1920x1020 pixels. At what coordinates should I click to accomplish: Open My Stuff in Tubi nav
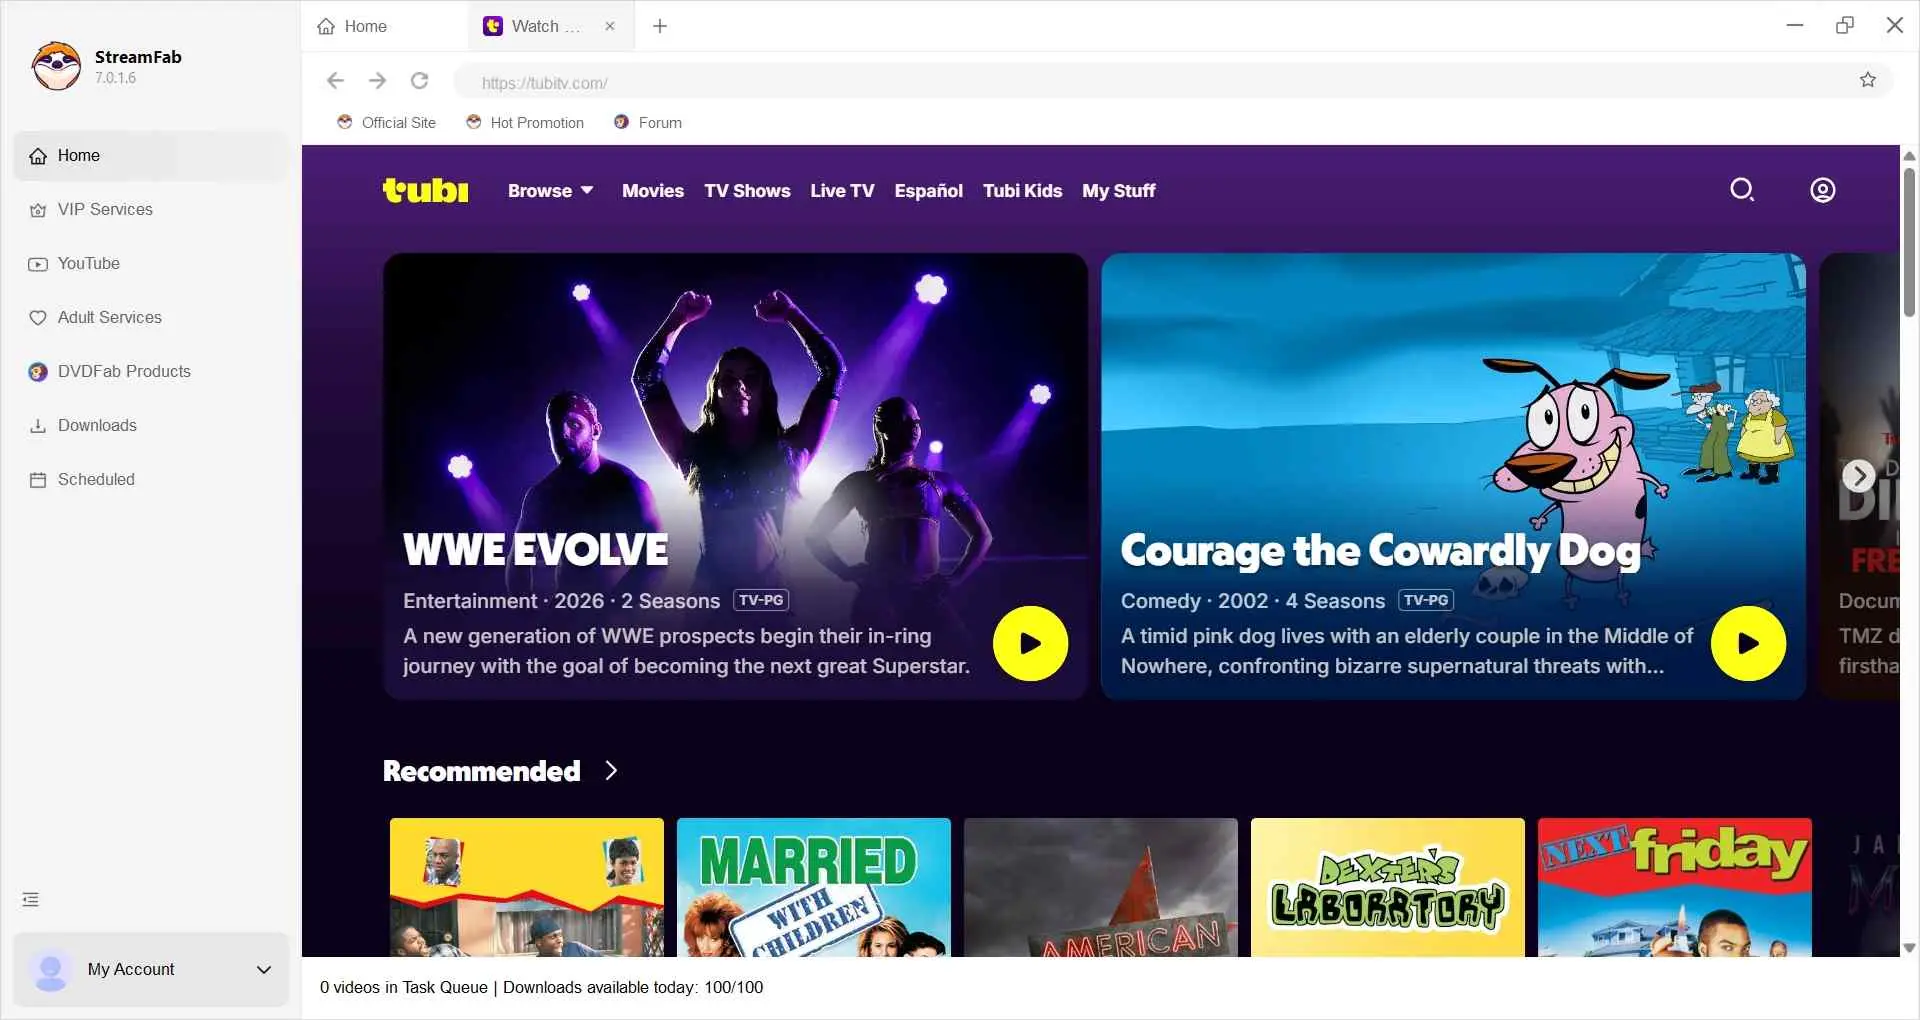[1118, 191]
